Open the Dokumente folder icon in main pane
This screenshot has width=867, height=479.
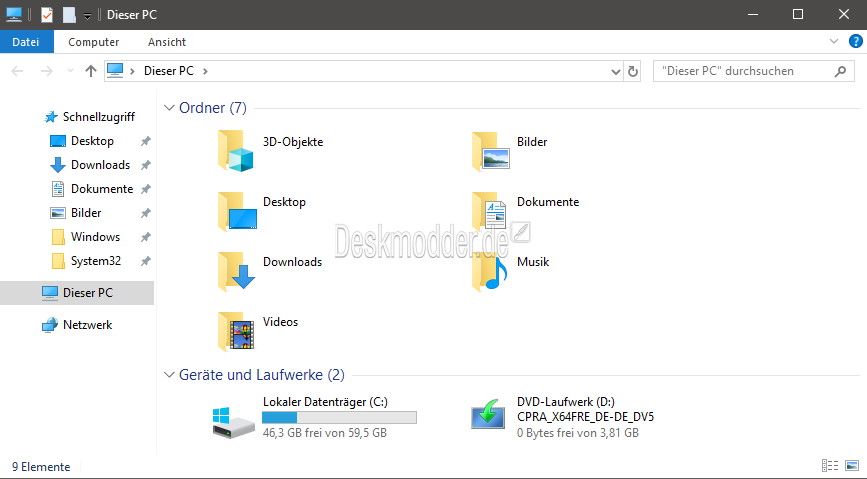[x=489, y=211]
